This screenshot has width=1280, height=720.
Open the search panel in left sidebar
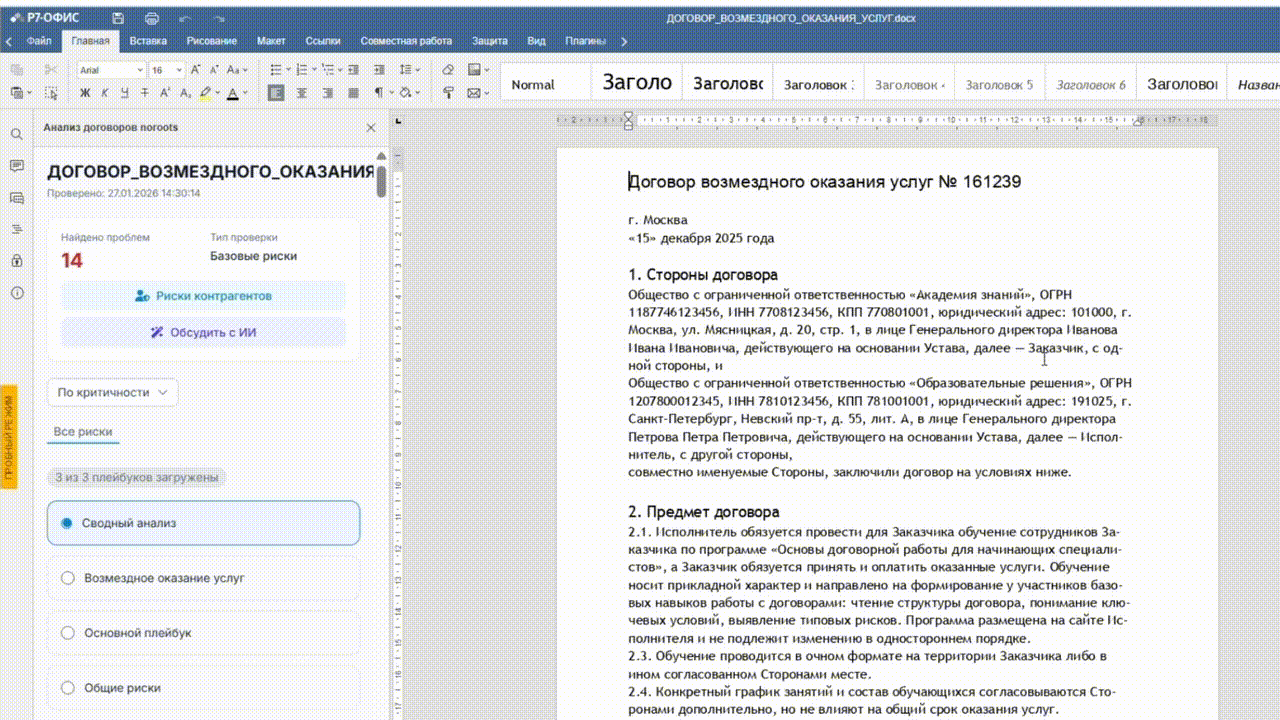point(16,134)
